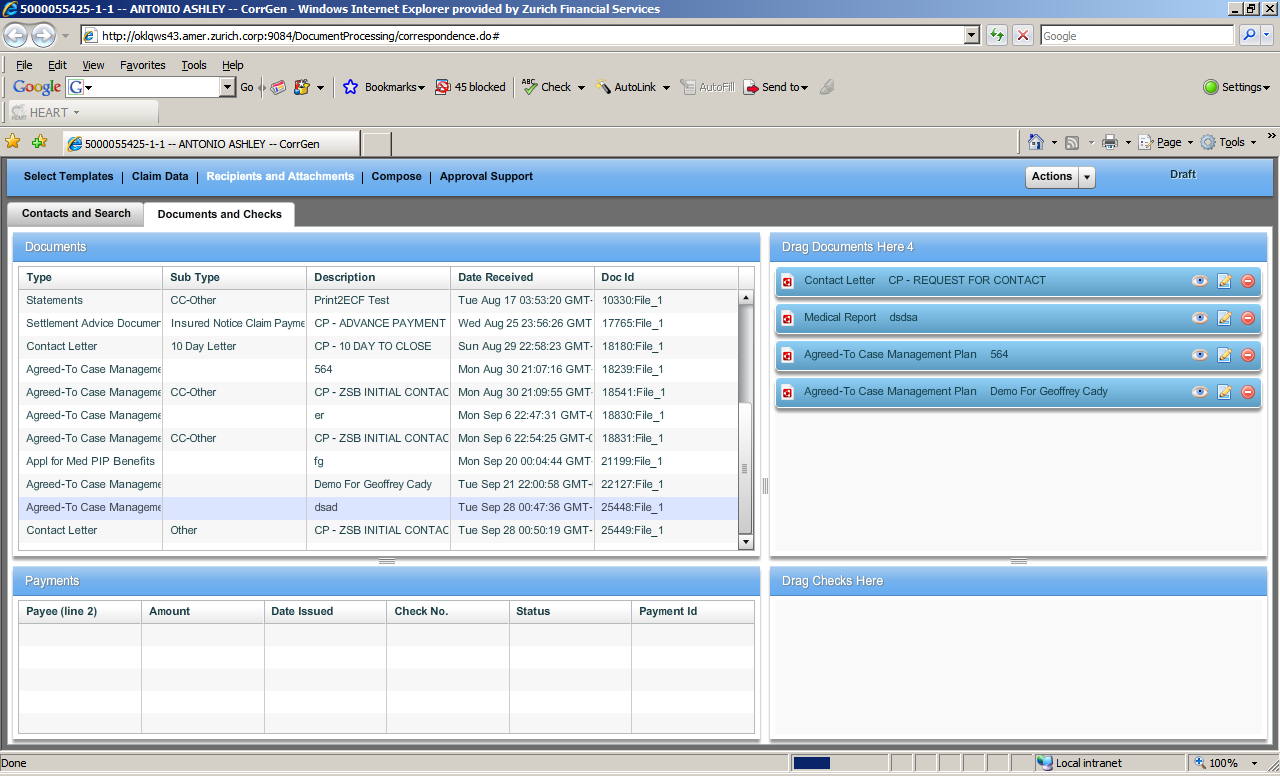The height and width of the screenshot is (776, 1280).
Task: Open the Tools menu in the command bar
Action: 1230,142
